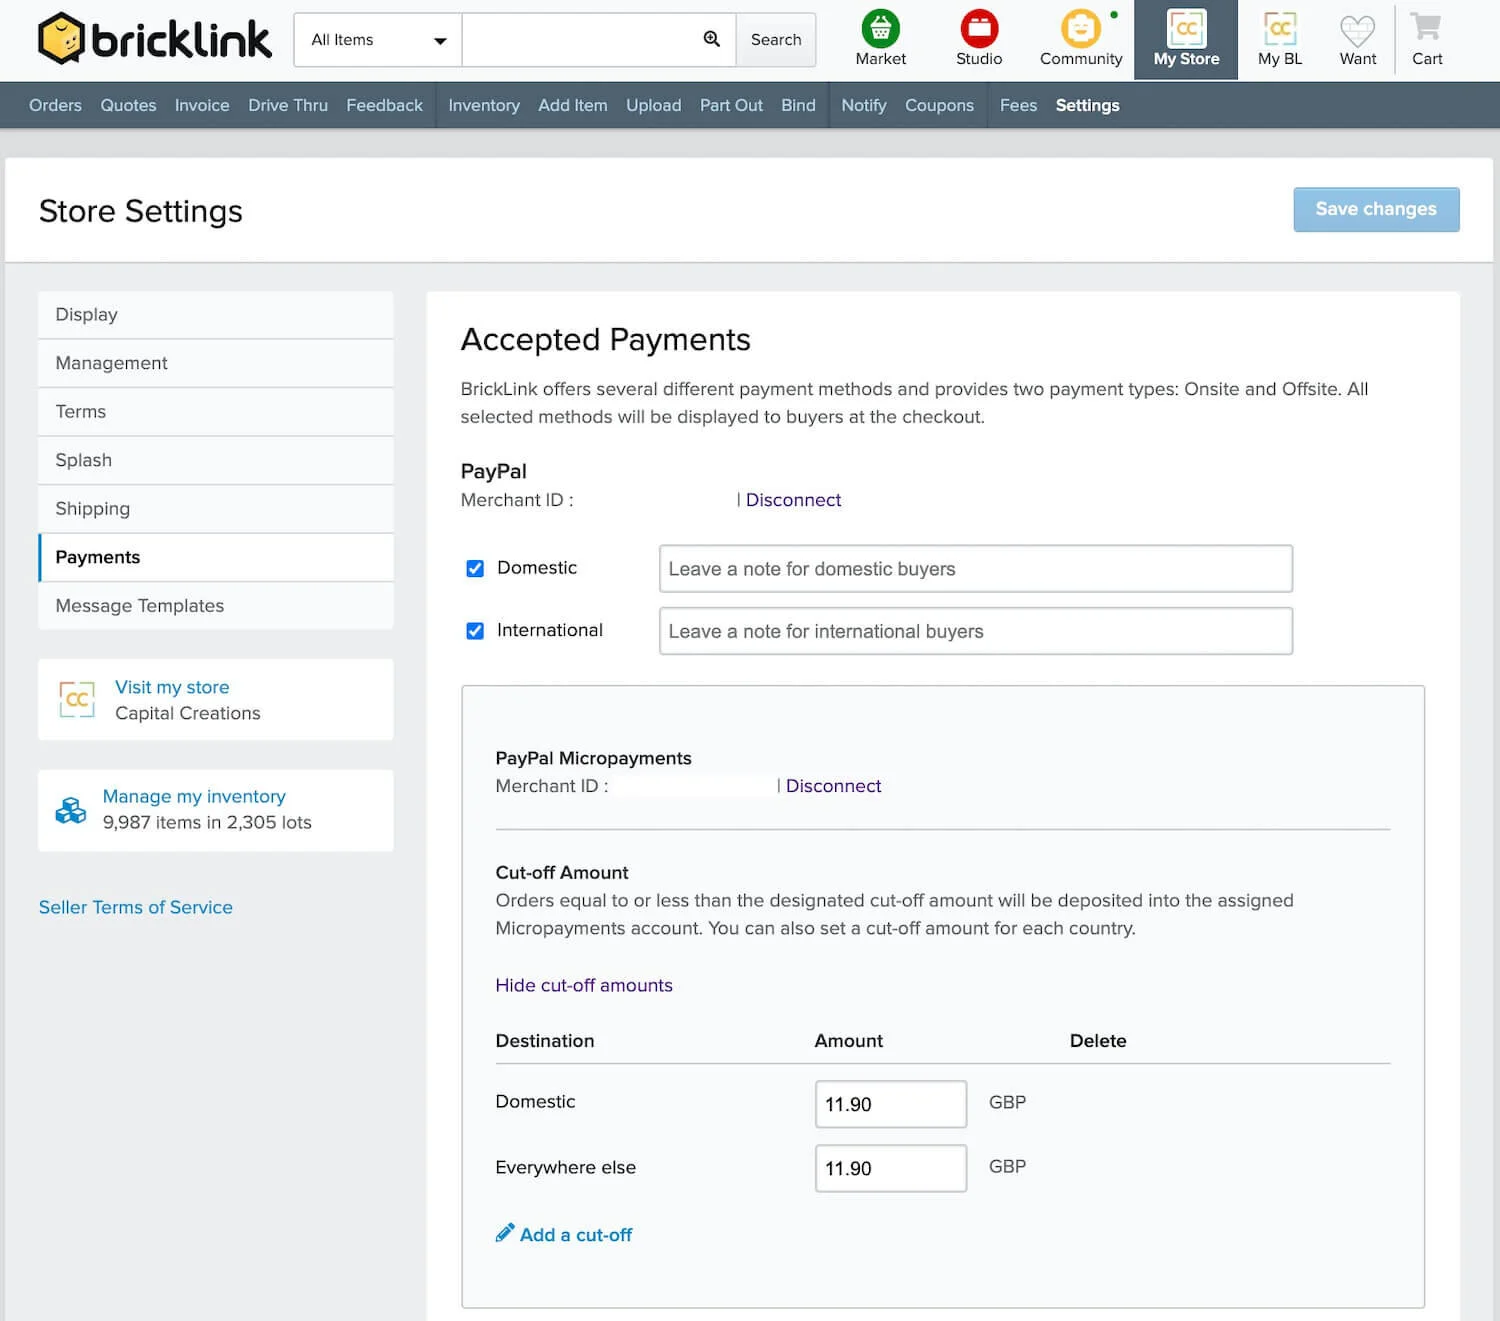Open the Settings menu item
The image size is (1500, 1321).
coord(1087,105)
